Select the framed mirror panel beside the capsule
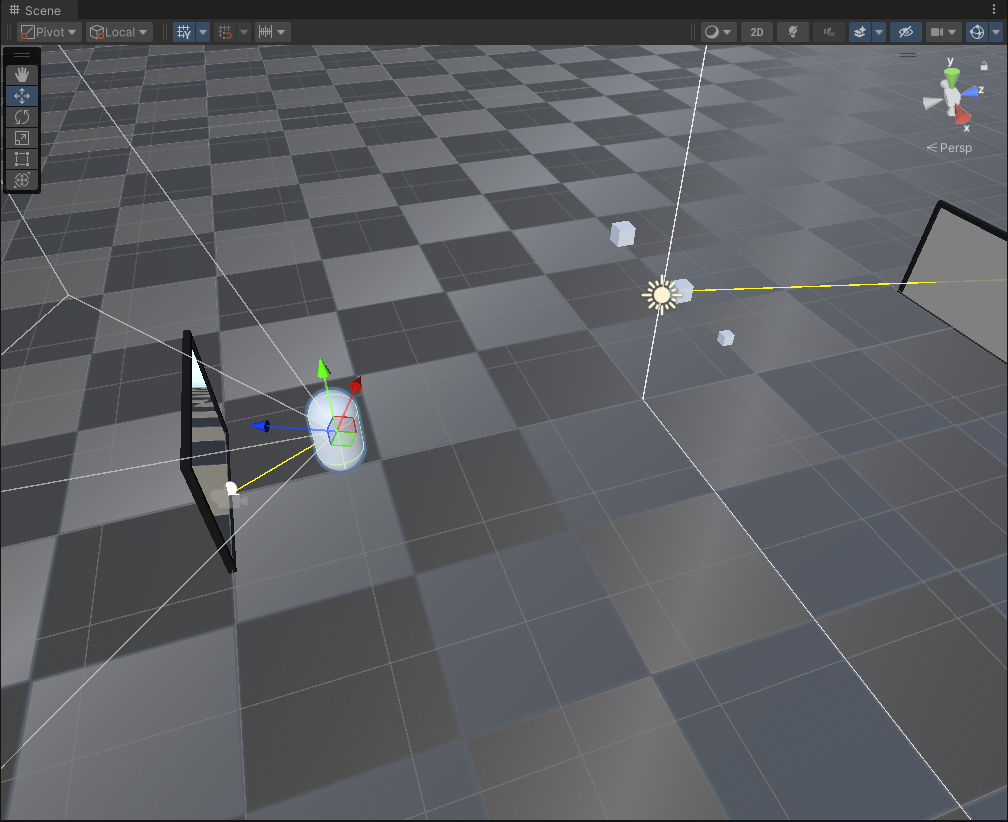The image size is (1008, 822). pos(208,450)
